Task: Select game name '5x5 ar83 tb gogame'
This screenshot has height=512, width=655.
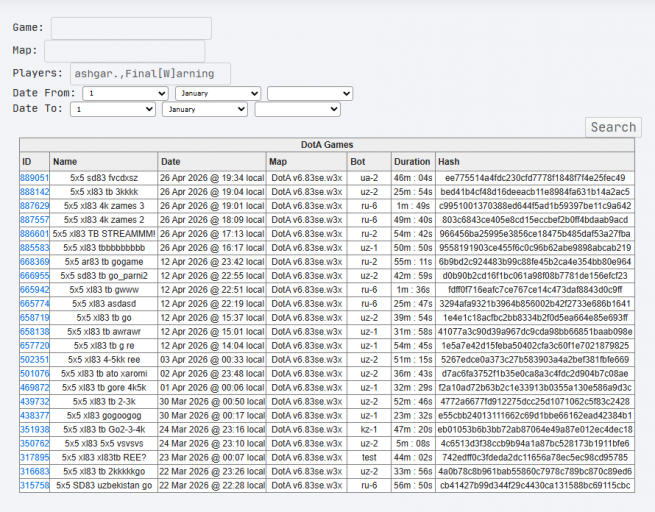Action: 104,262
